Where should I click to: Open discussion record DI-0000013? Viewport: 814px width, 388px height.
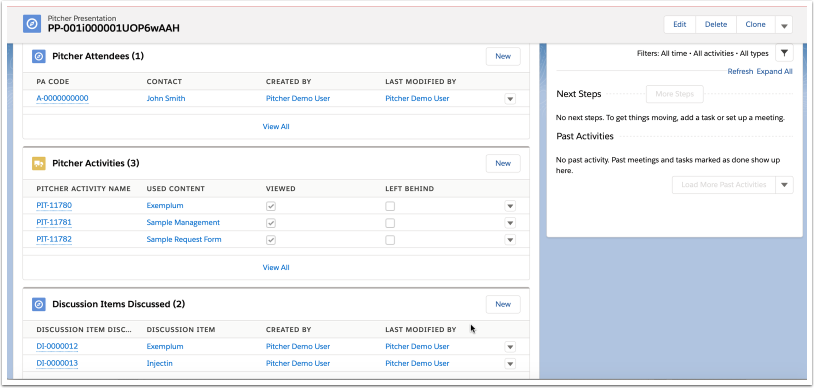(57, 363)
